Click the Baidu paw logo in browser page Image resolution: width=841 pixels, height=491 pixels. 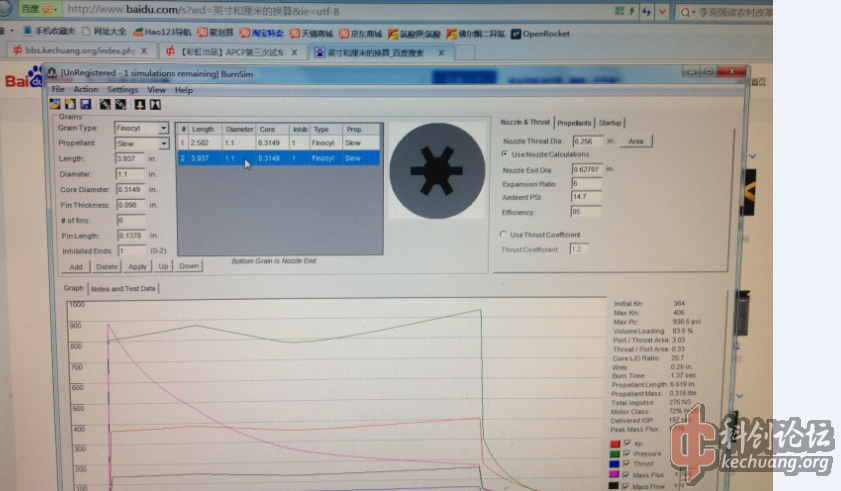(35, 76)
